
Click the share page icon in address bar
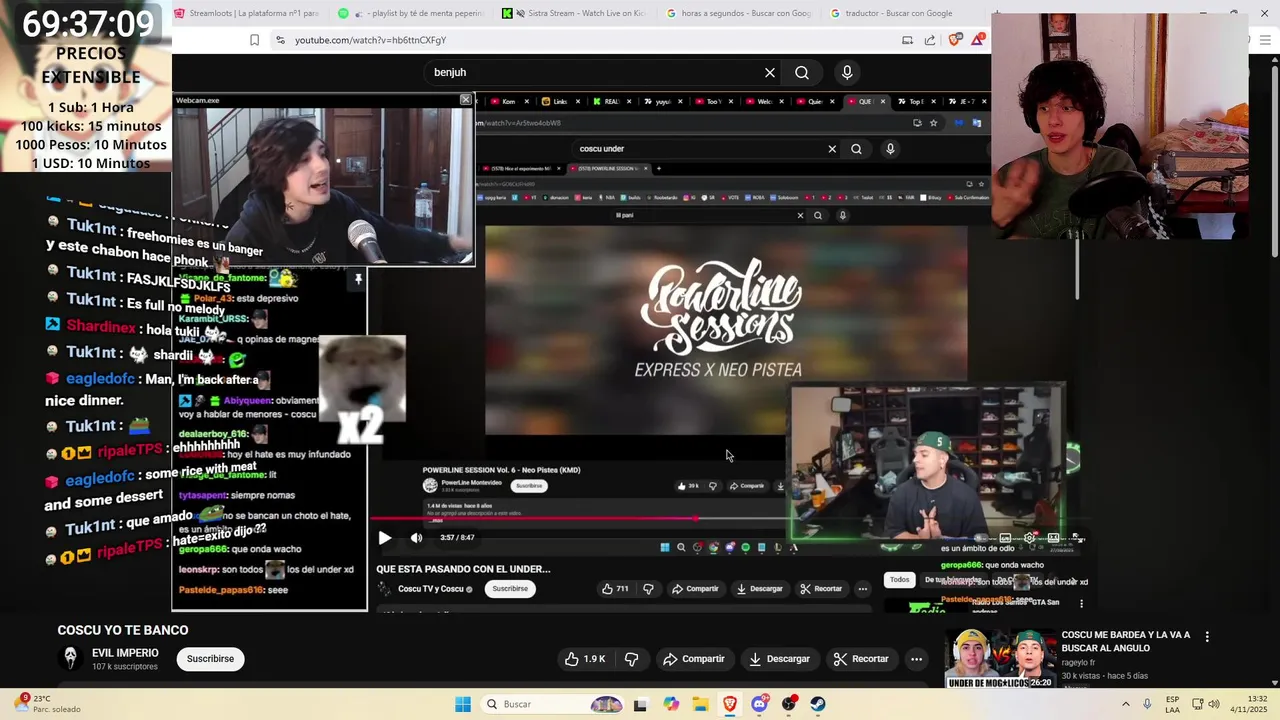930,40
